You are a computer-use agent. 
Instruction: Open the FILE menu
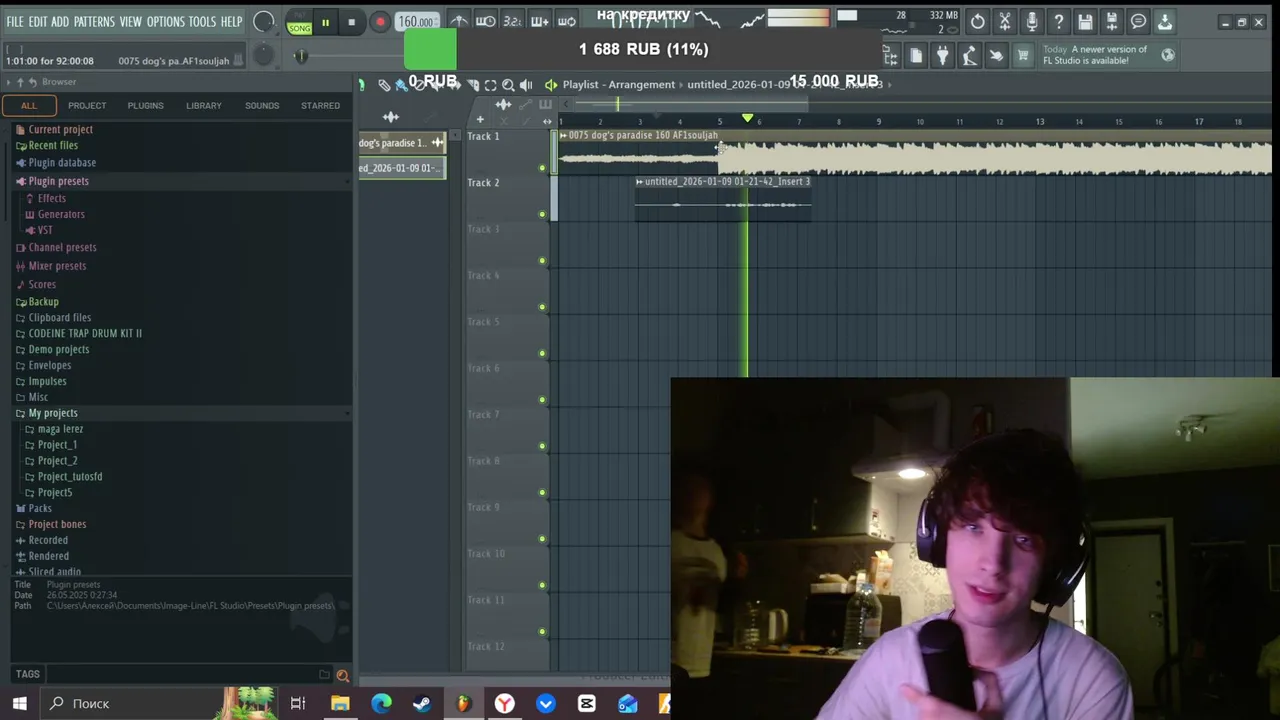tap(15, 22)
